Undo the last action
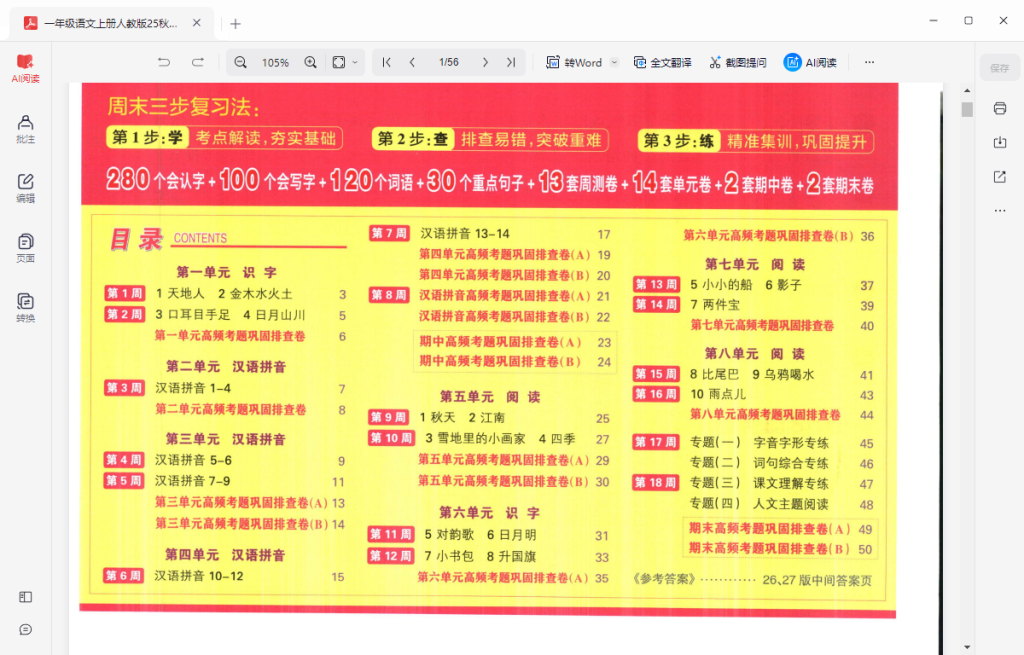Viewport: 1024px width, 655px height. [x=163, y=61]
